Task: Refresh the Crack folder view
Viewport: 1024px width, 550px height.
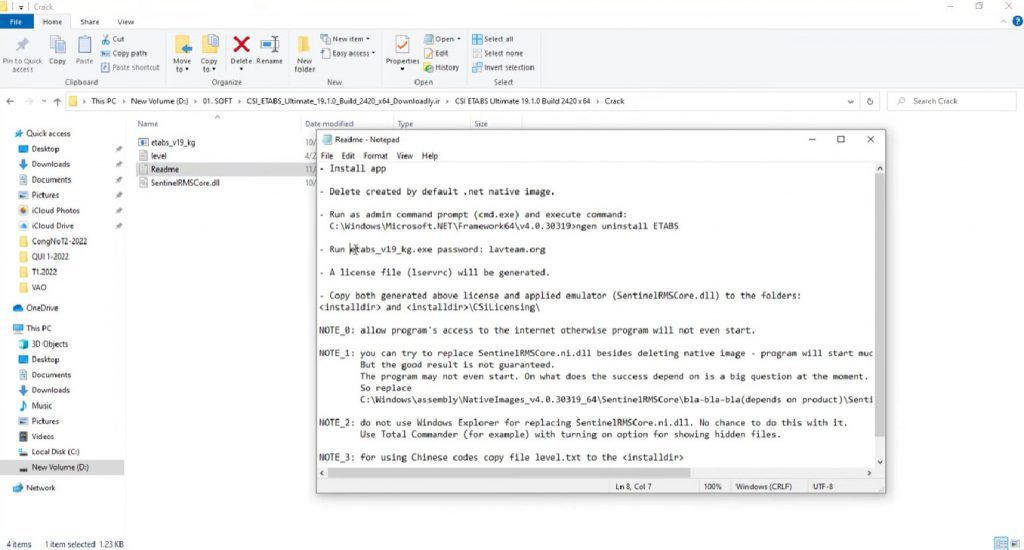Action: point(870,101)
